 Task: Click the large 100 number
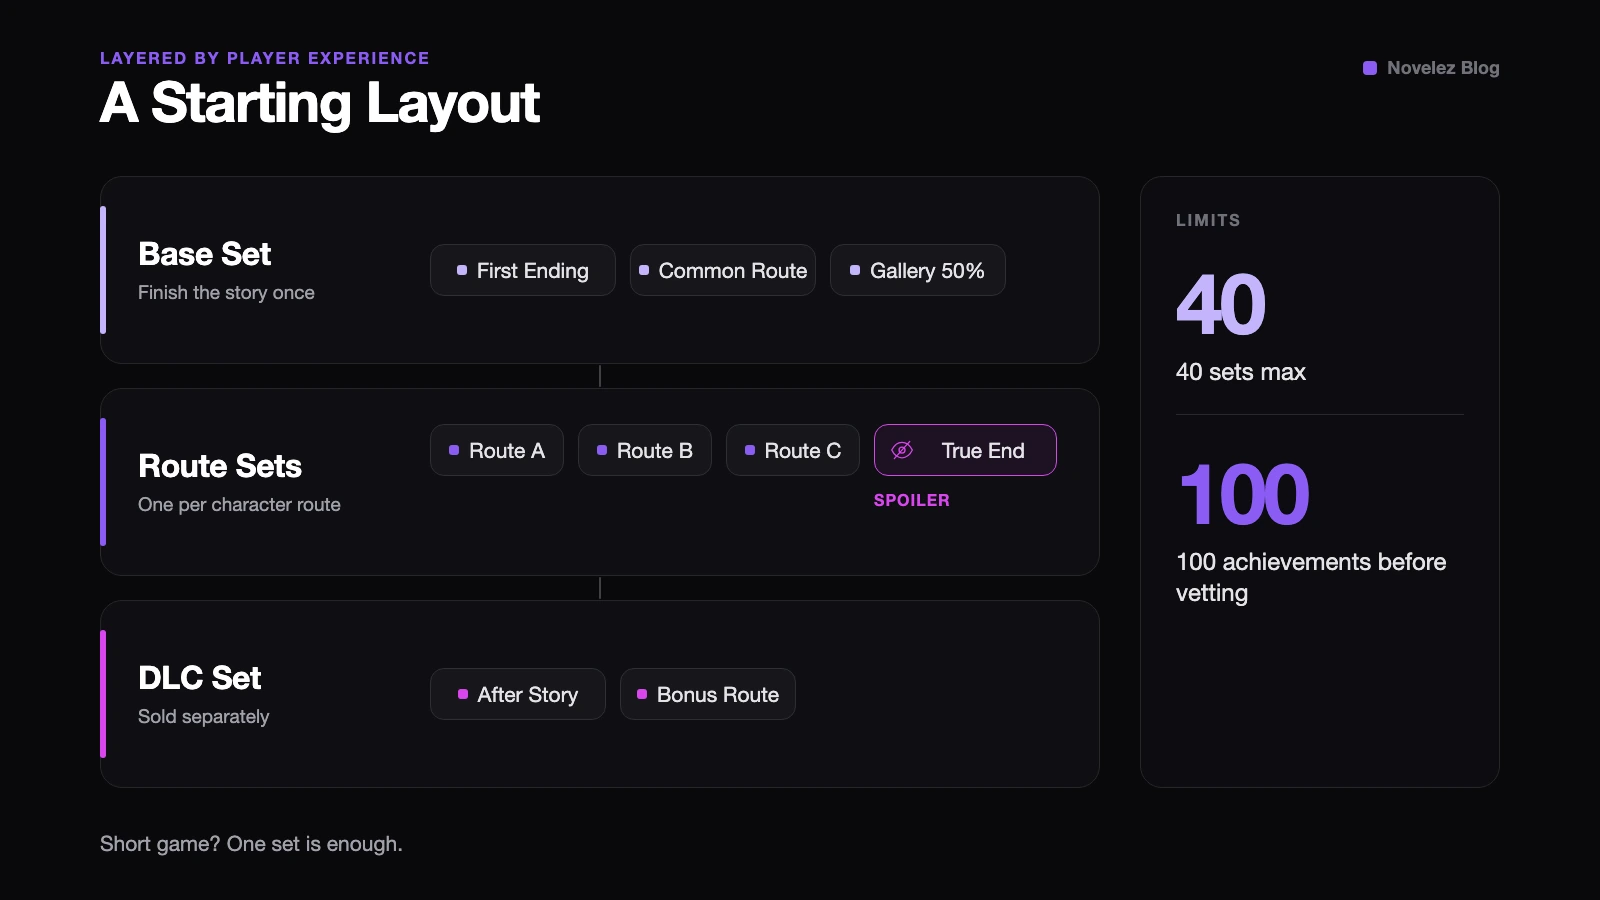pyautogui.click(x=1244, y=494)
